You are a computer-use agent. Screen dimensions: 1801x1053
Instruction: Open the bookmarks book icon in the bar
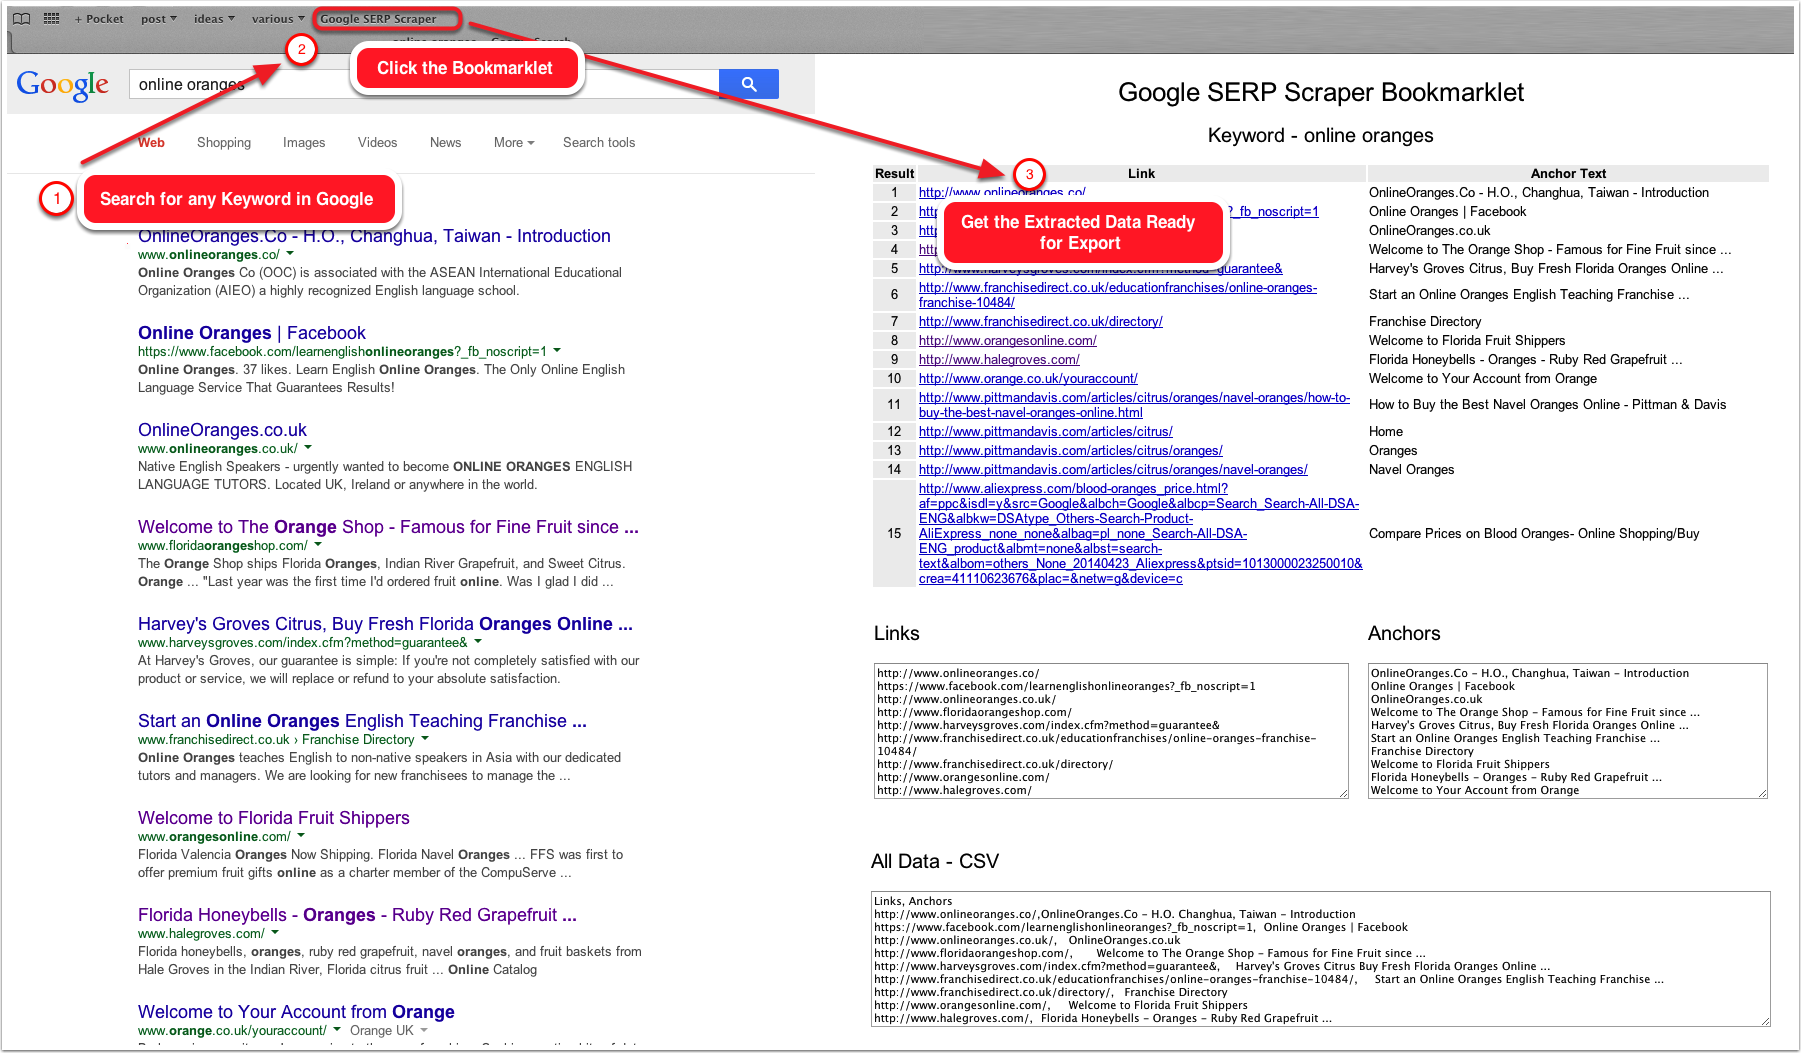point(21,18)
